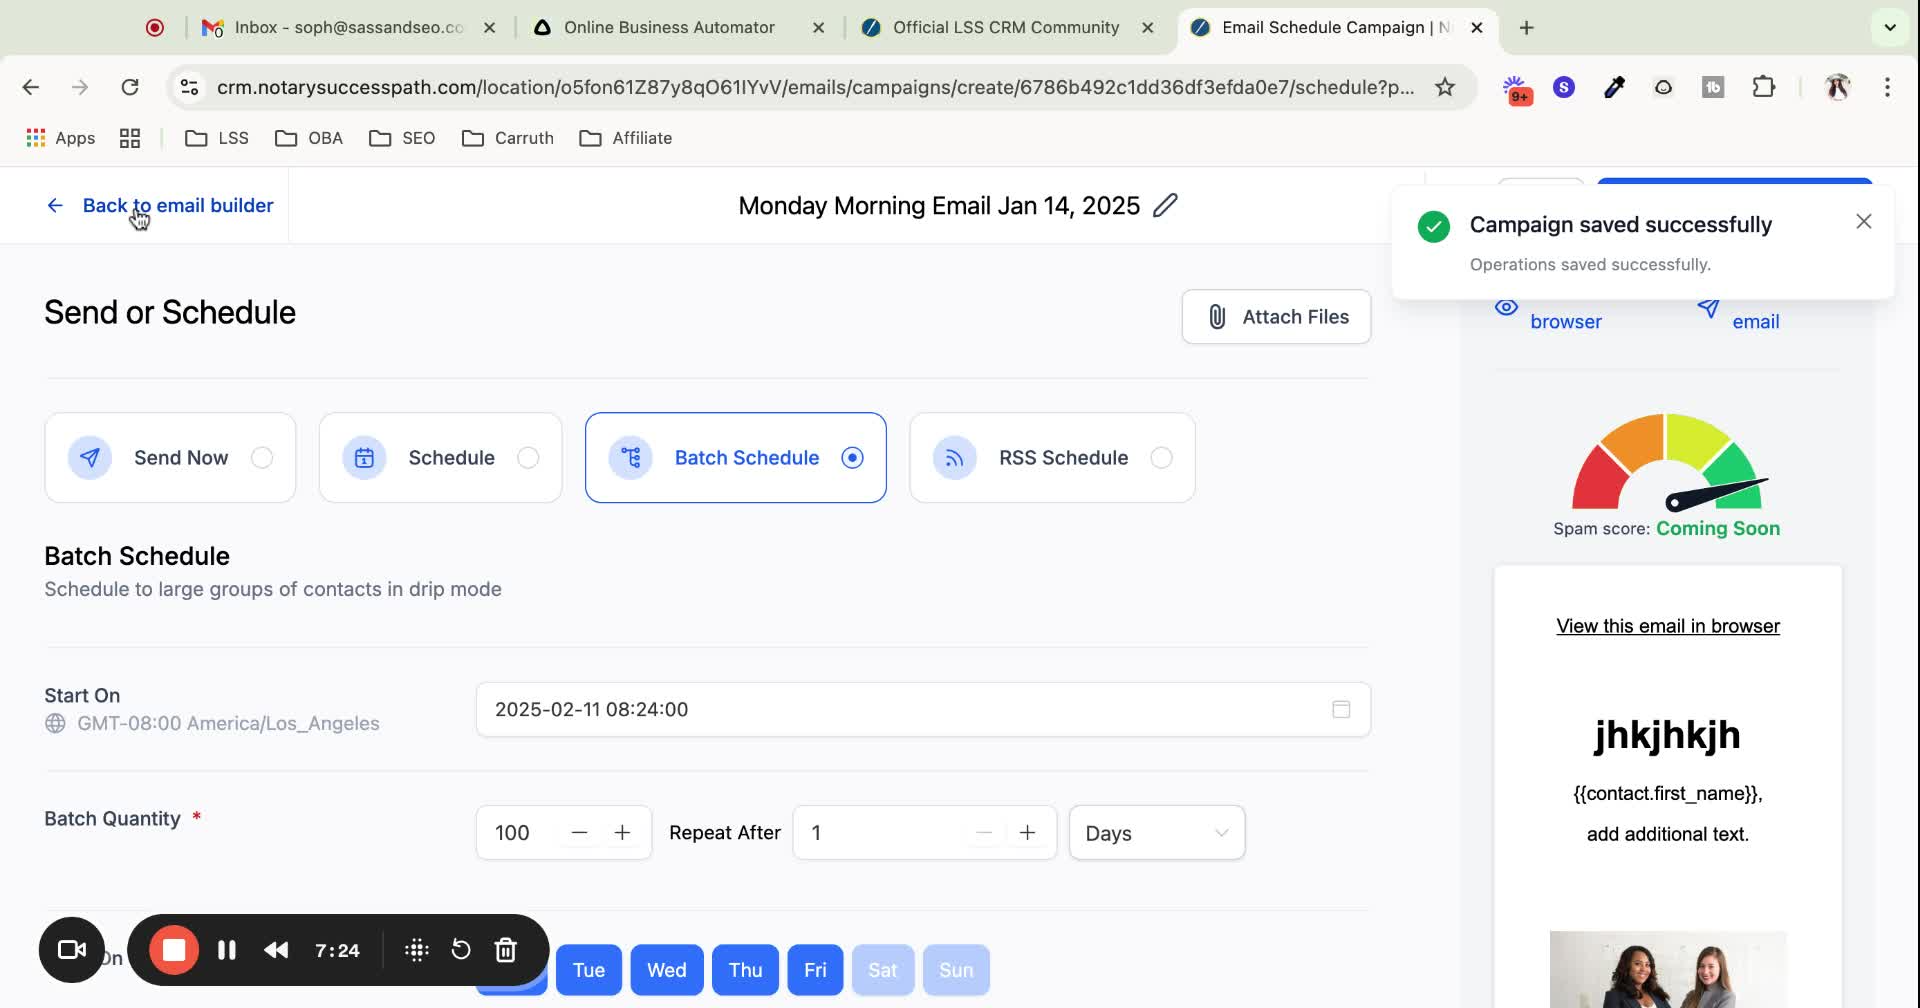Viewport: 1920px width, 1008px height.
Task: Rewind the recording
Action: point(276,950)
